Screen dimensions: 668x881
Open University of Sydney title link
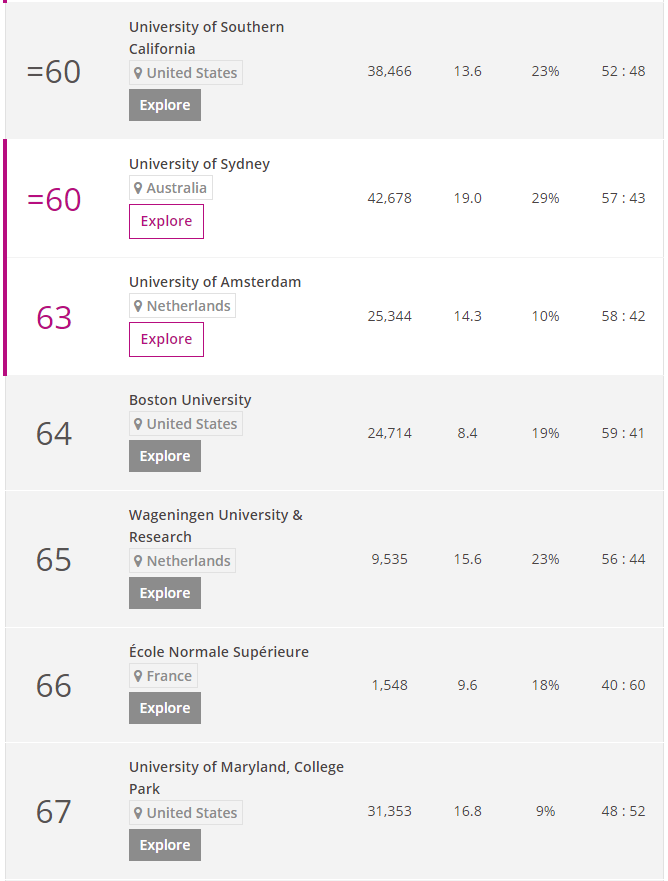click(199, 164)
